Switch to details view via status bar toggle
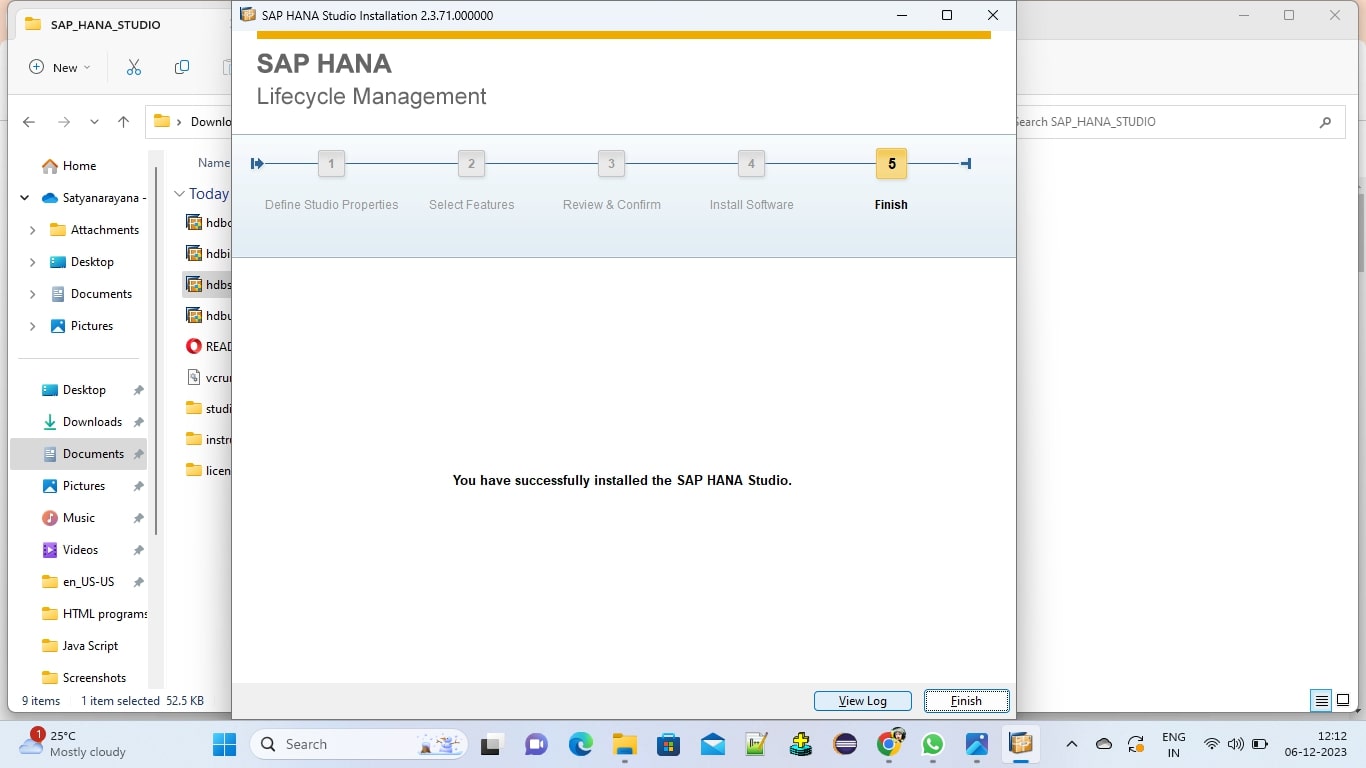1366x768 pixels. coord(1321,700)
